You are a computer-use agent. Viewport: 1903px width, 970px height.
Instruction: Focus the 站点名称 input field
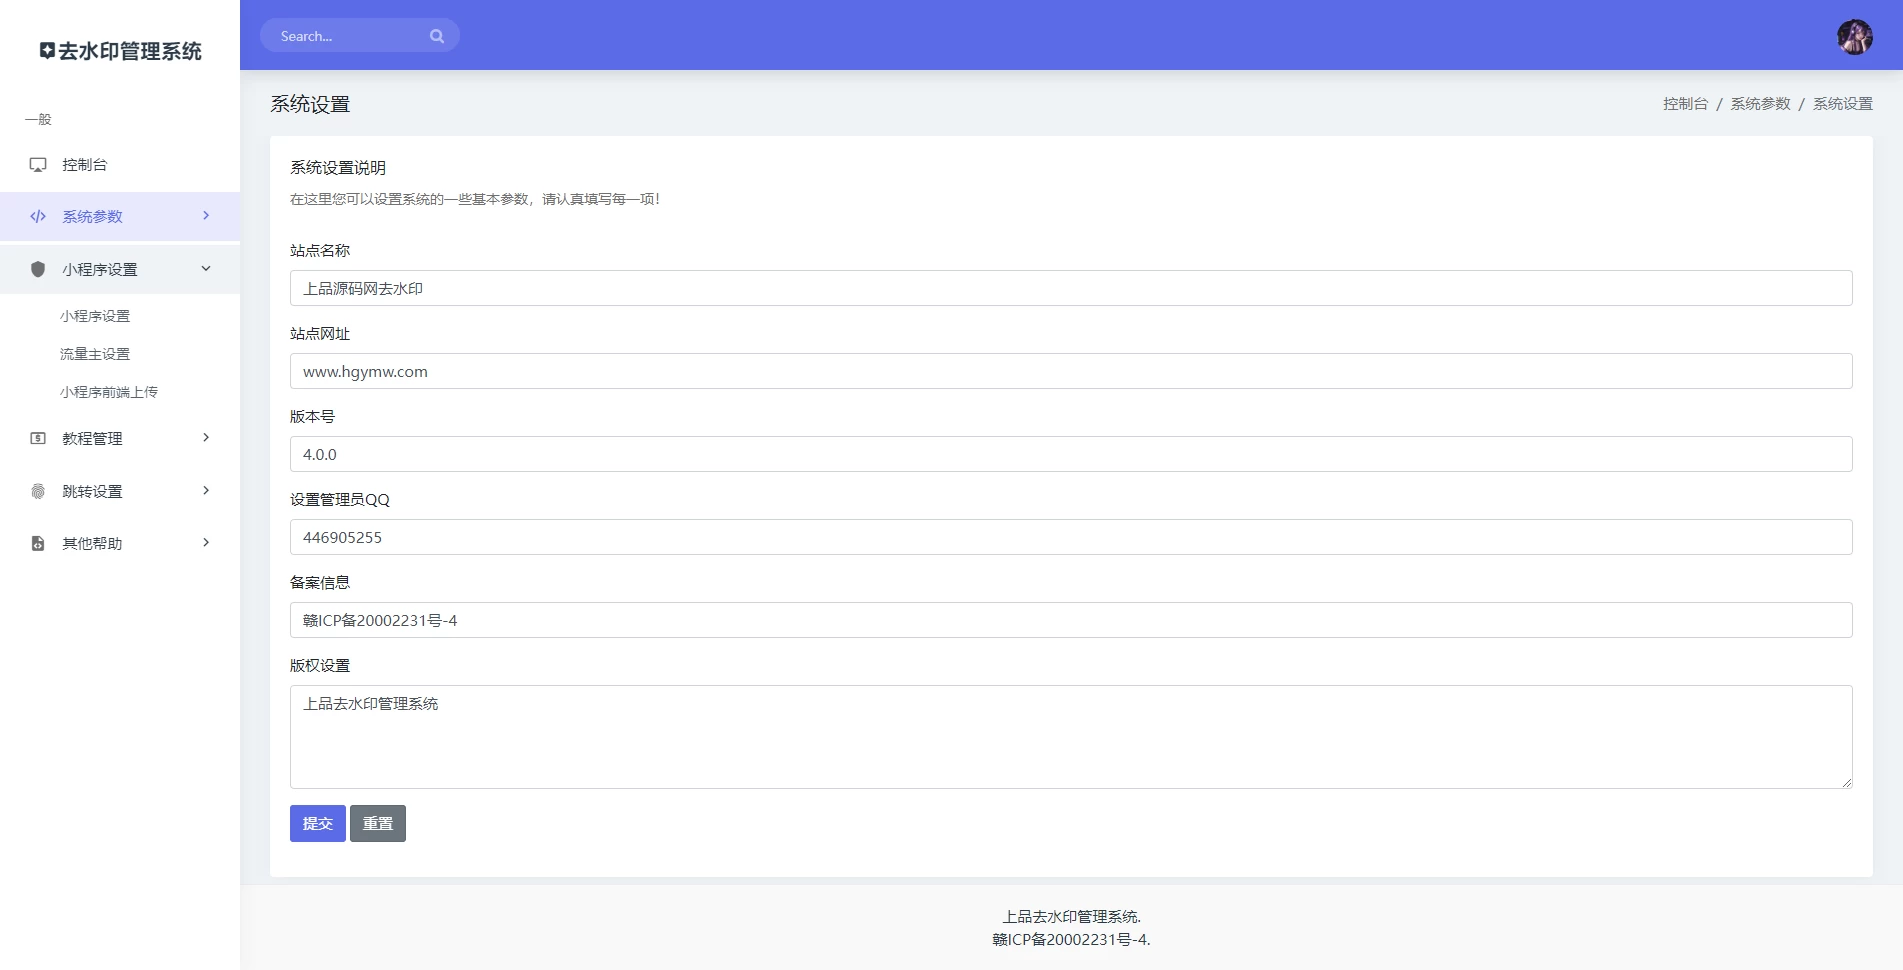(x=1070, y=288)
